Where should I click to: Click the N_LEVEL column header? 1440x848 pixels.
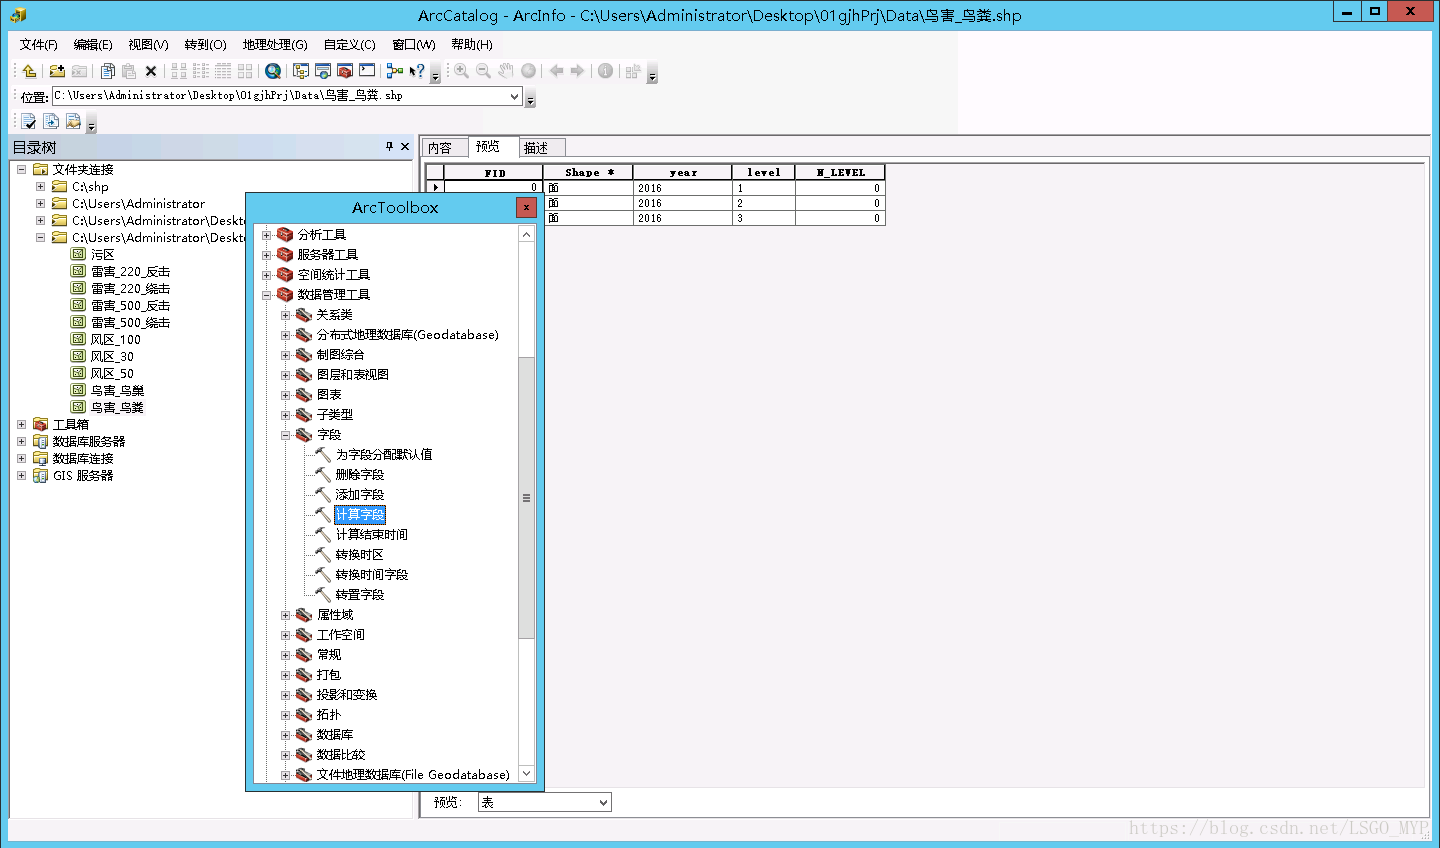tap(840, 172)
